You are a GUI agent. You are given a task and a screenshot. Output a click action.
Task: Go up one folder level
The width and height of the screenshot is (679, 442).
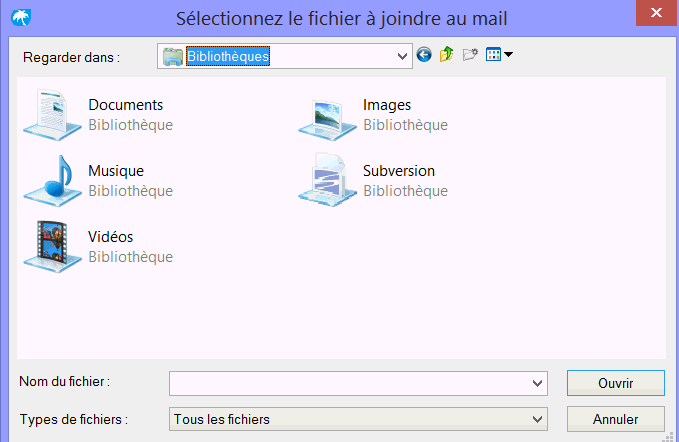point(446,55)
